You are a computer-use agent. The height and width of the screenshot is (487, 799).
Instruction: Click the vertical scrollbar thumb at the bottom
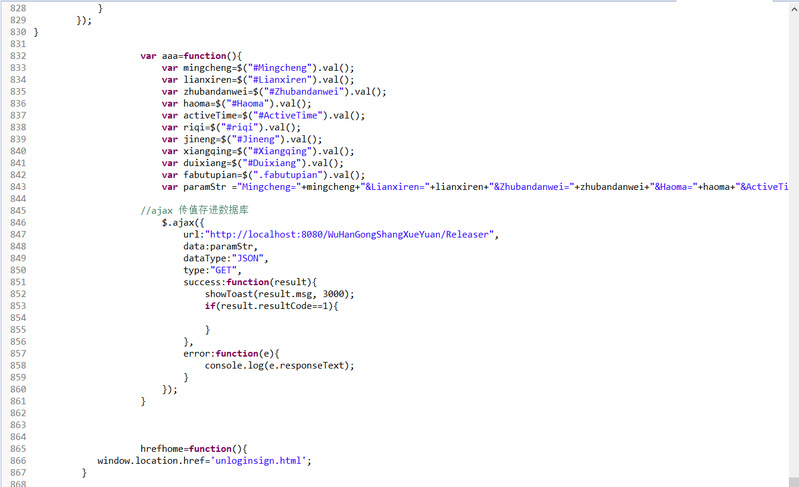pyautogui.click(x=793, y=482)
